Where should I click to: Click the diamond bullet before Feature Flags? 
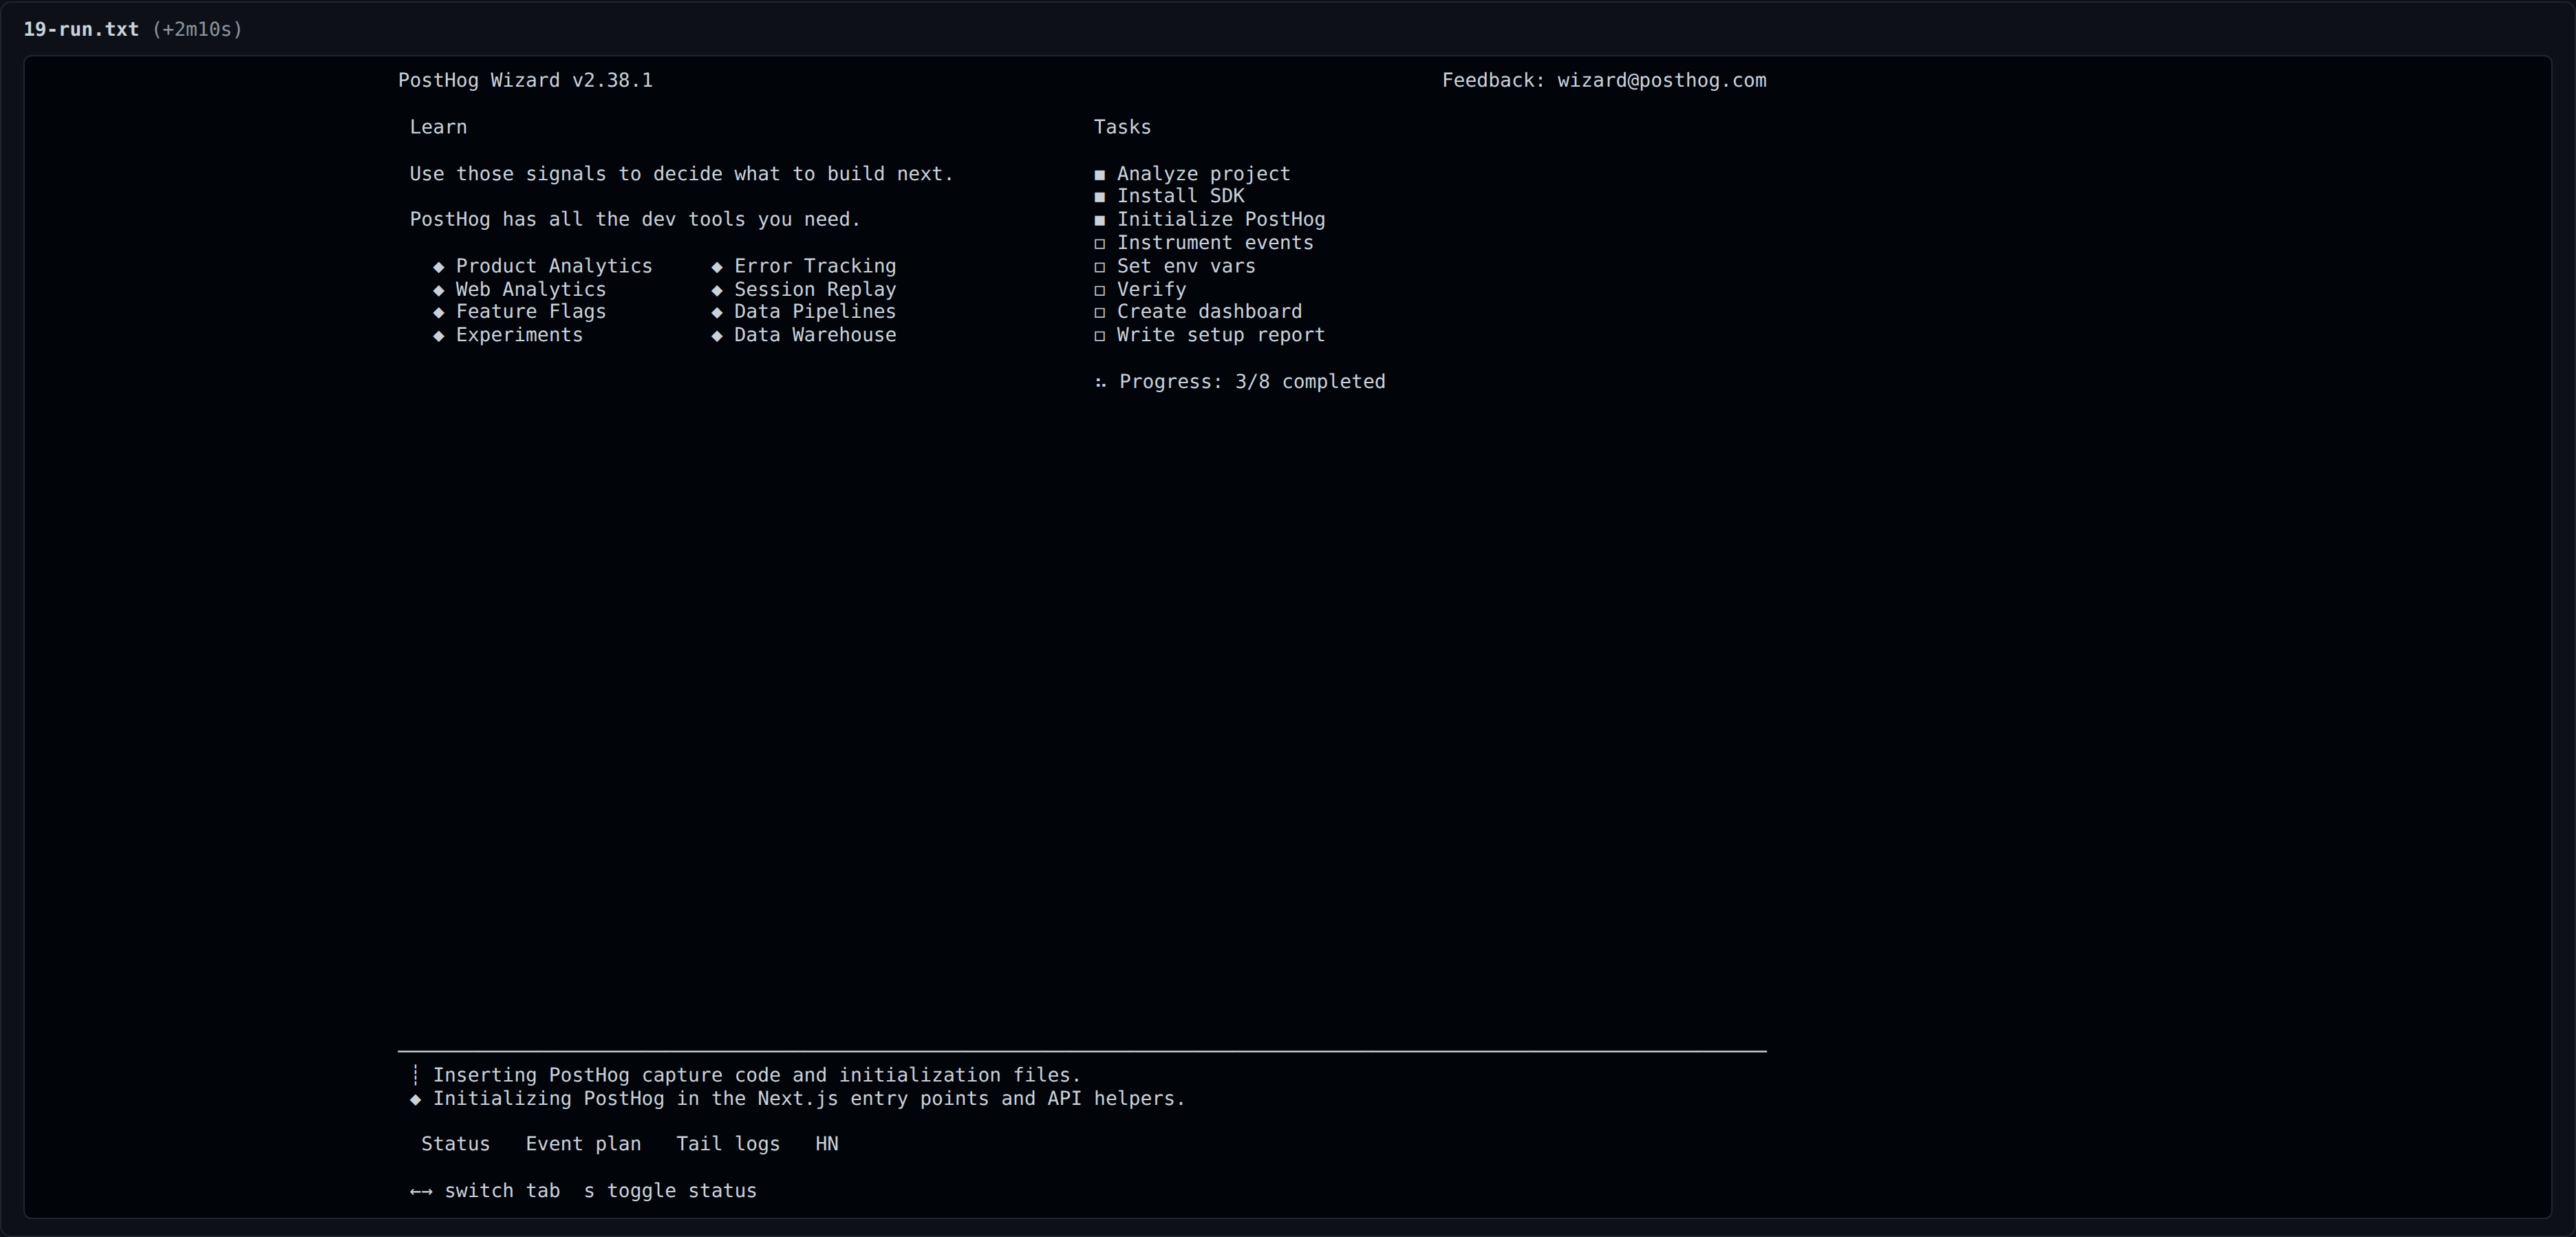click(438, 312)
